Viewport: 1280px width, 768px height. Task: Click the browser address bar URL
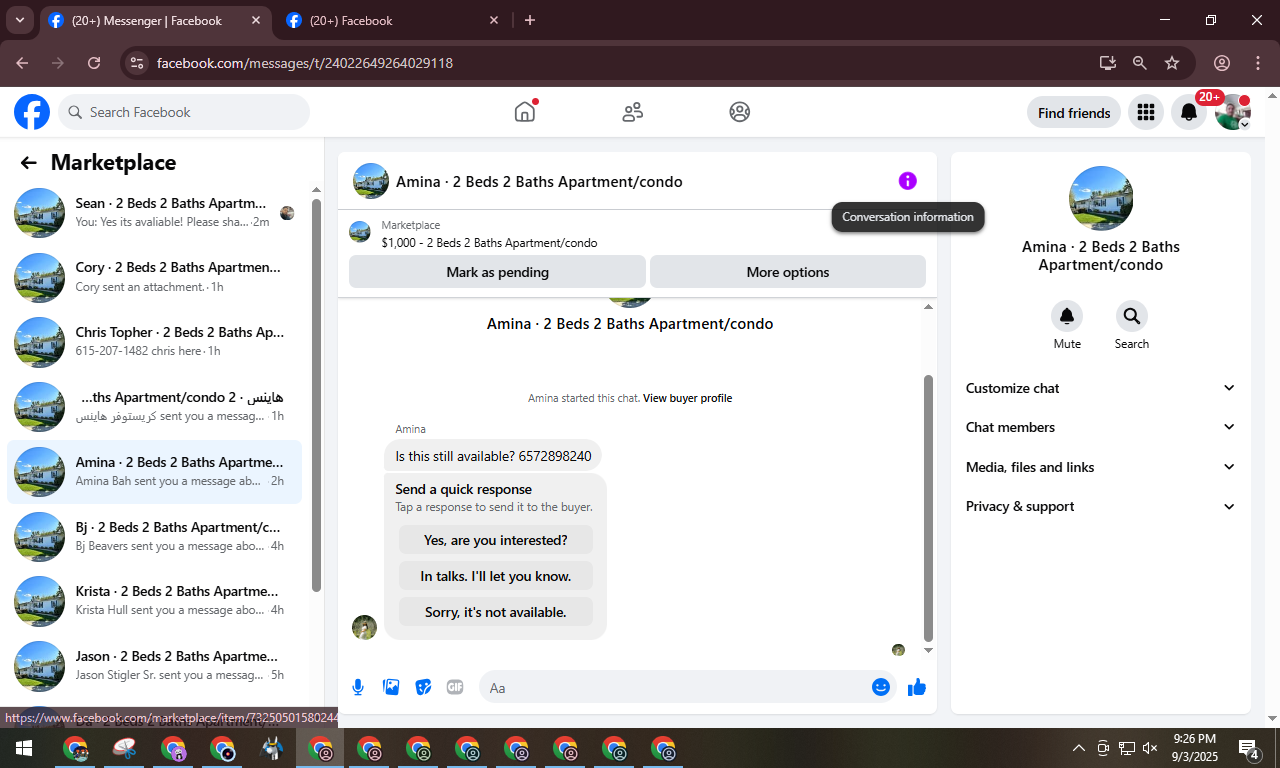tap(305, 63)
